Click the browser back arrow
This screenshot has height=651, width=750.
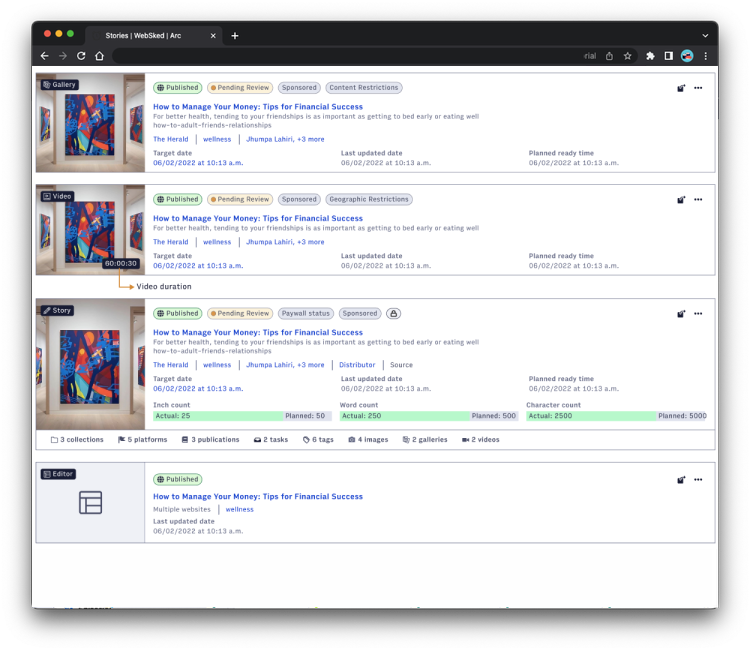coord(44,56)
